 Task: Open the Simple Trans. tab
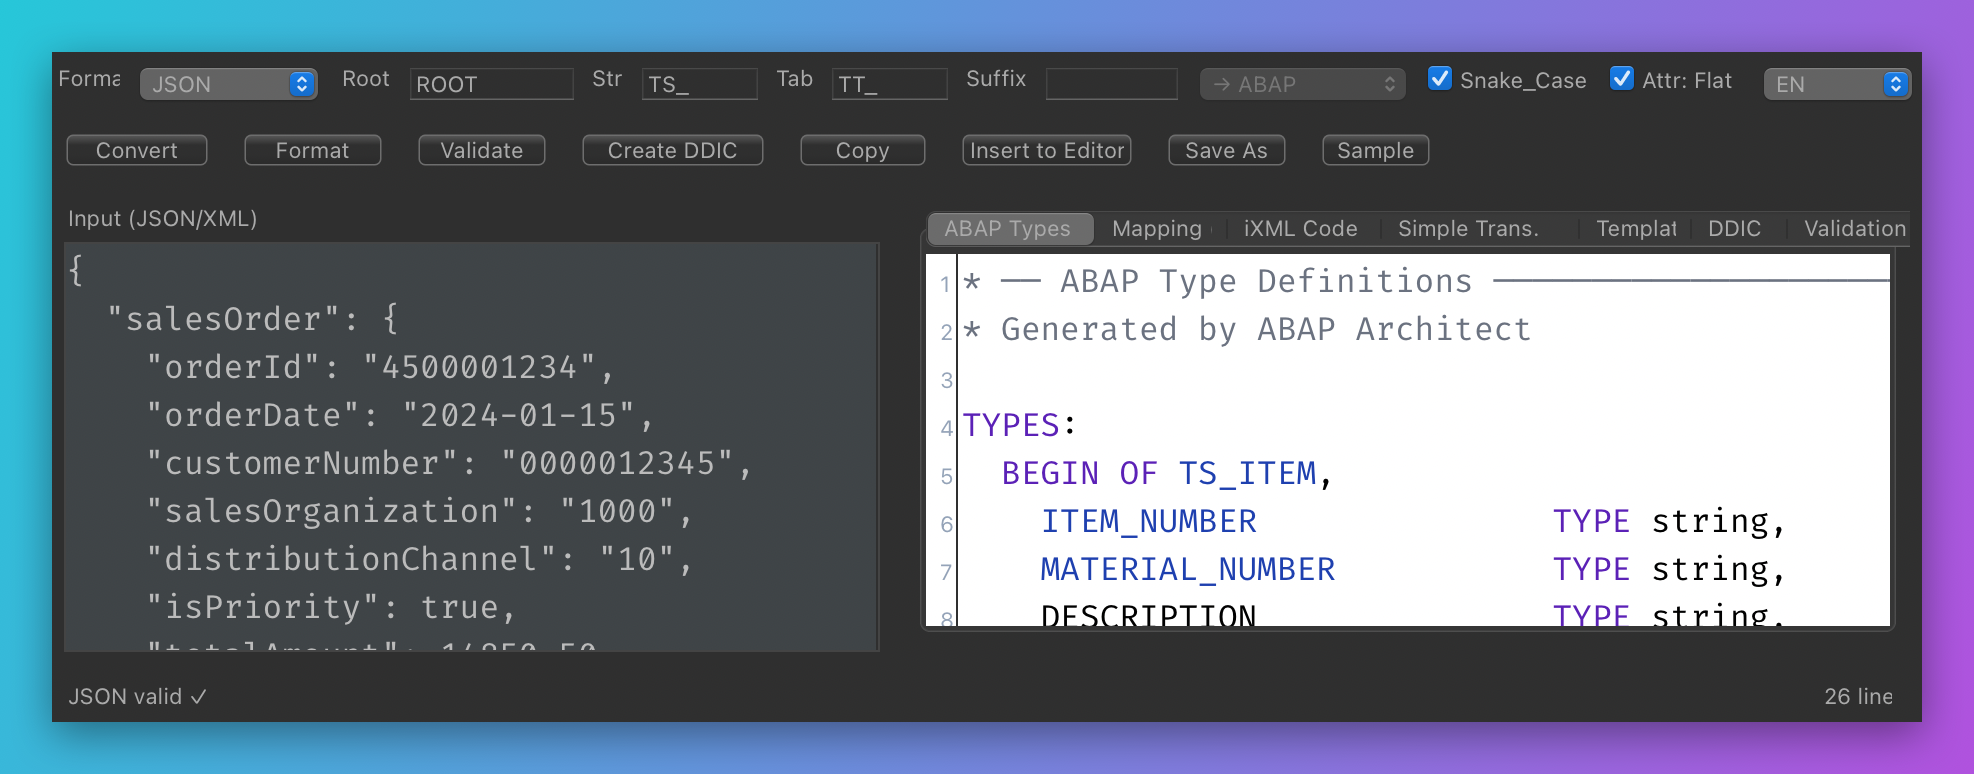pos(1468,229)
